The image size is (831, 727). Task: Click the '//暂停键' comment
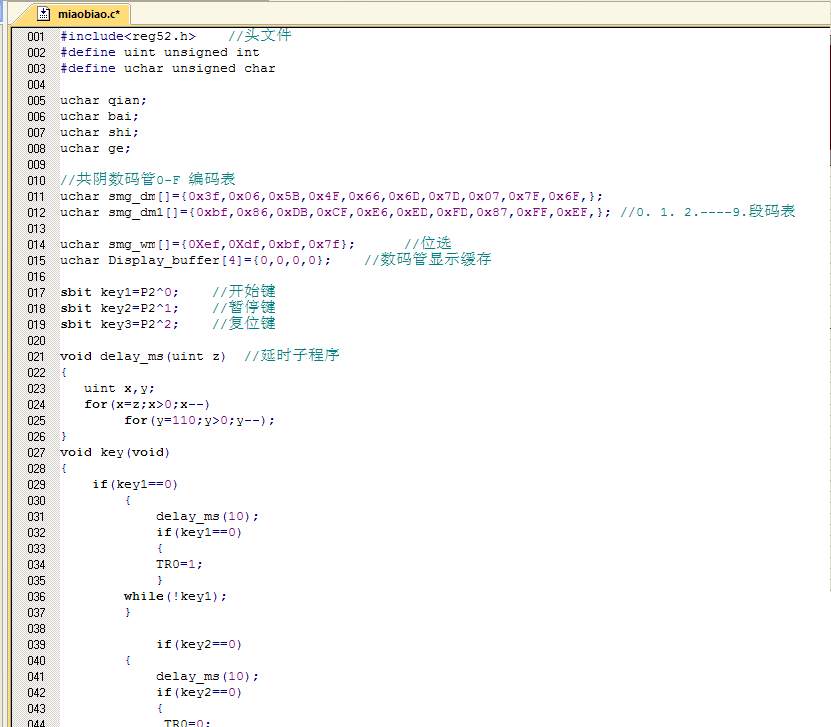tap(244, 307)
